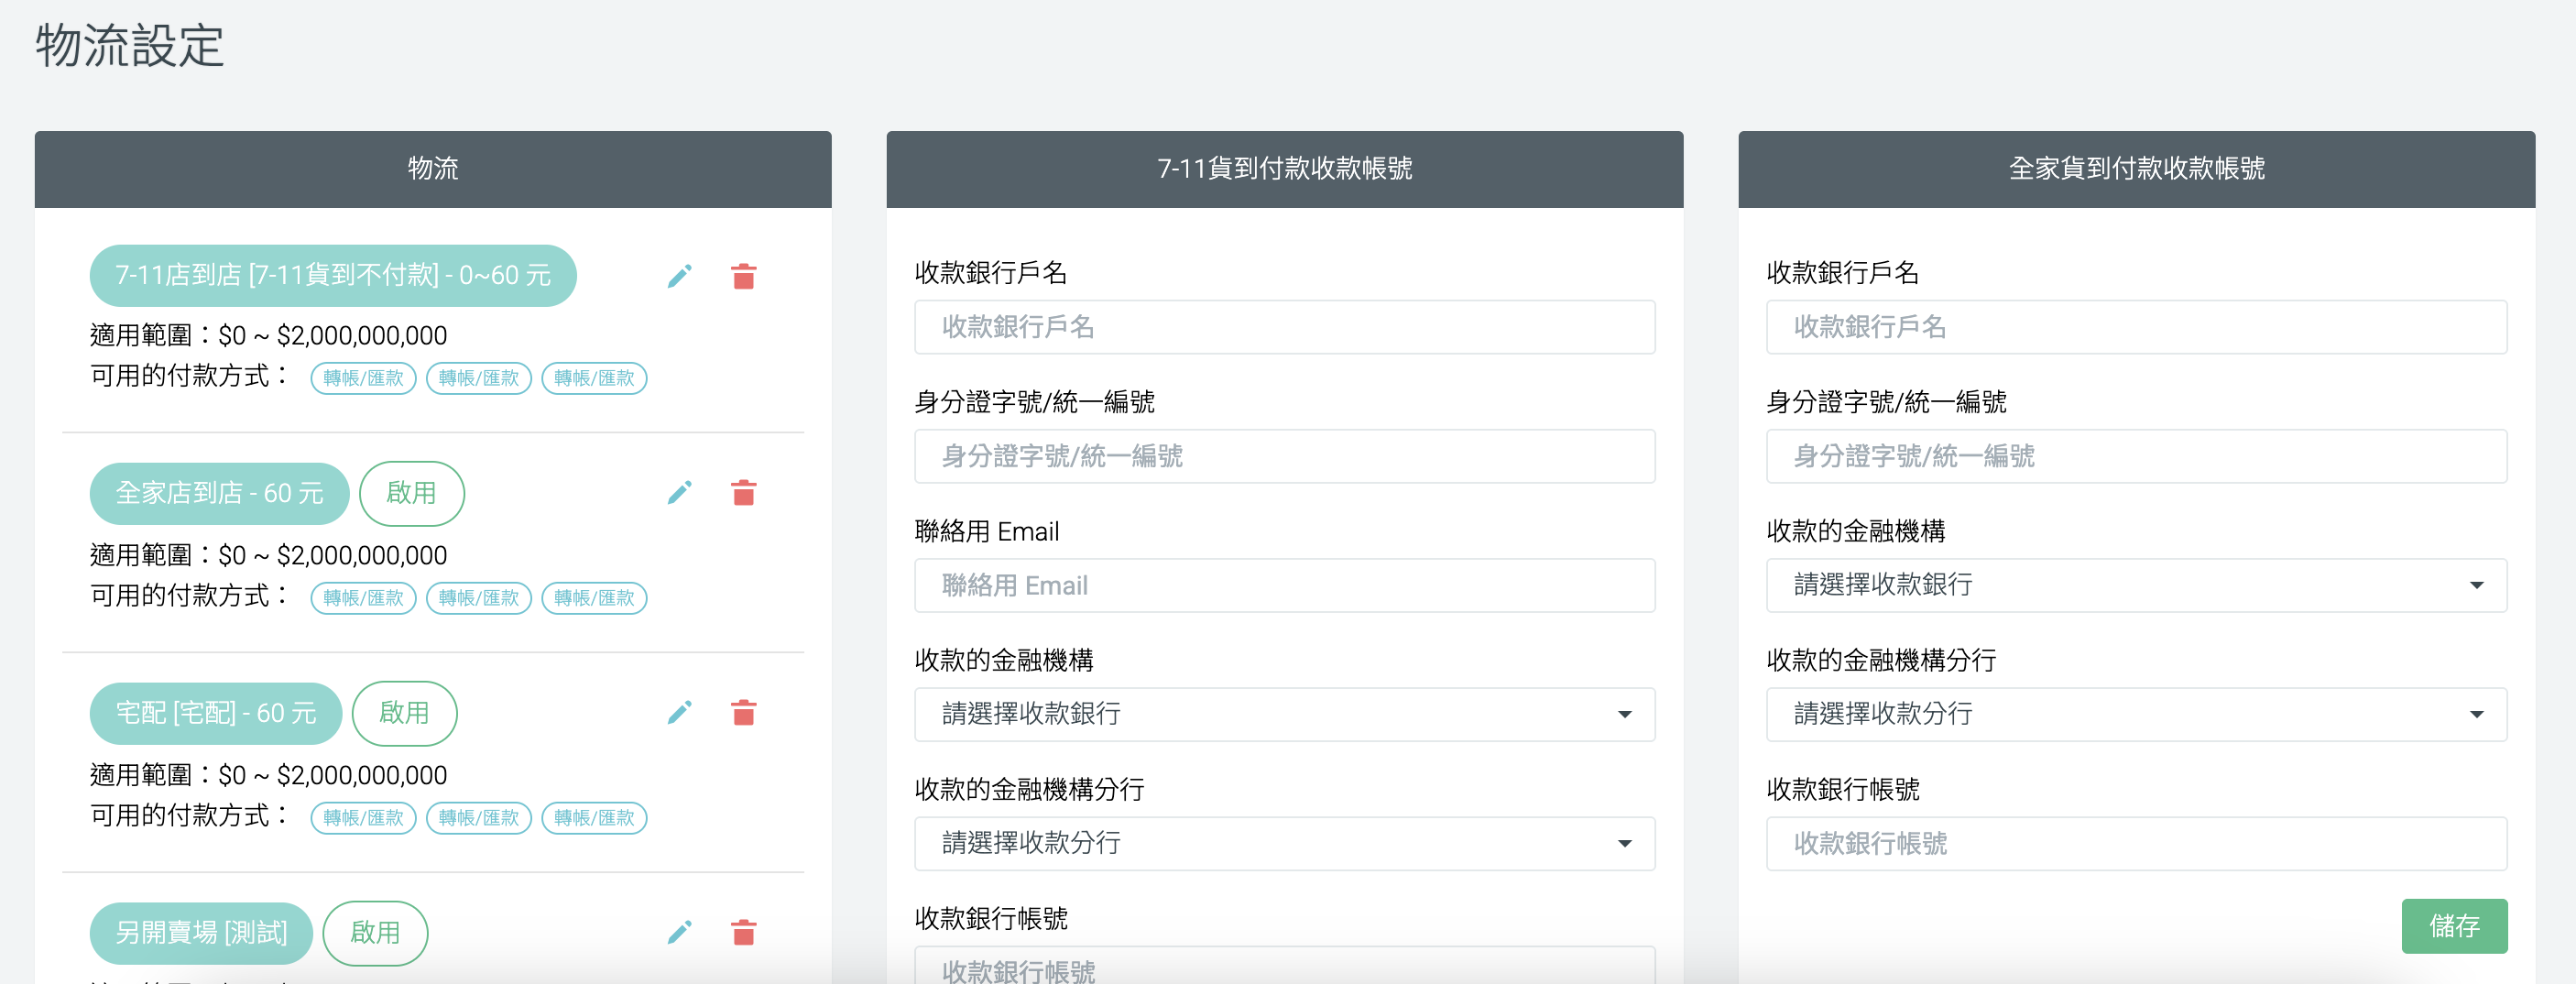The width and height of the screenshot is (2576, 984).
Task: Click first 轉帳/匯款 tag under 全家店到店
Action: click(x=363, y=598)
